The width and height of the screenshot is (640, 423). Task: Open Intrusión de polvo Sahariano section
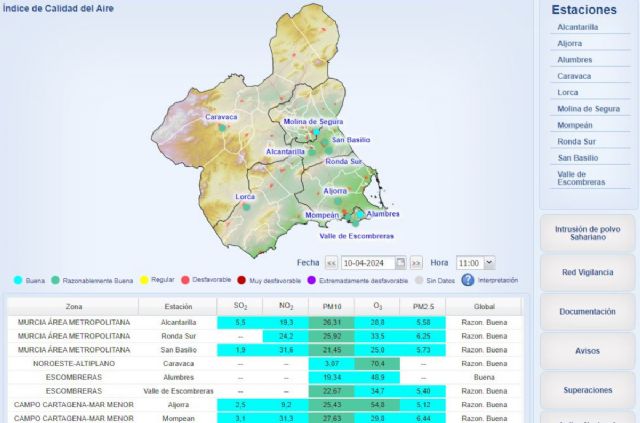tap(588, 233)
